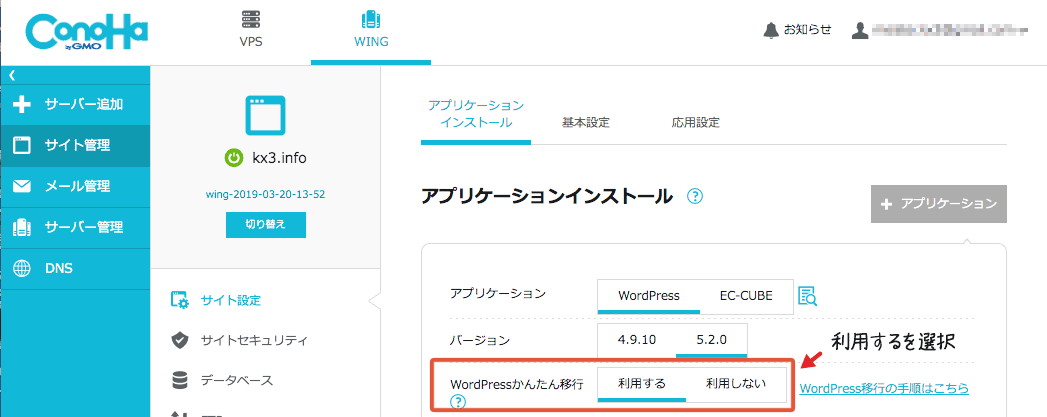Open the アプリケーションインストール tab
The height and width of the screenshot is (417, 1047).
[x=475, y=114]
